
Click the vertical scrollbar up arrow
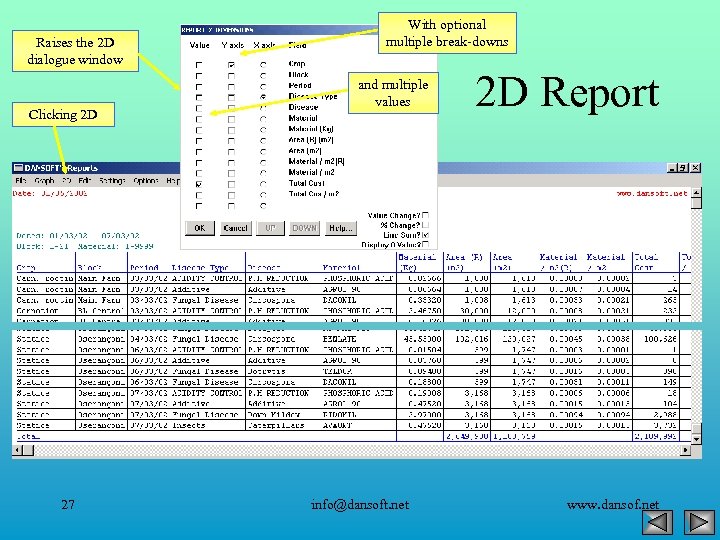tap(696, 193)
